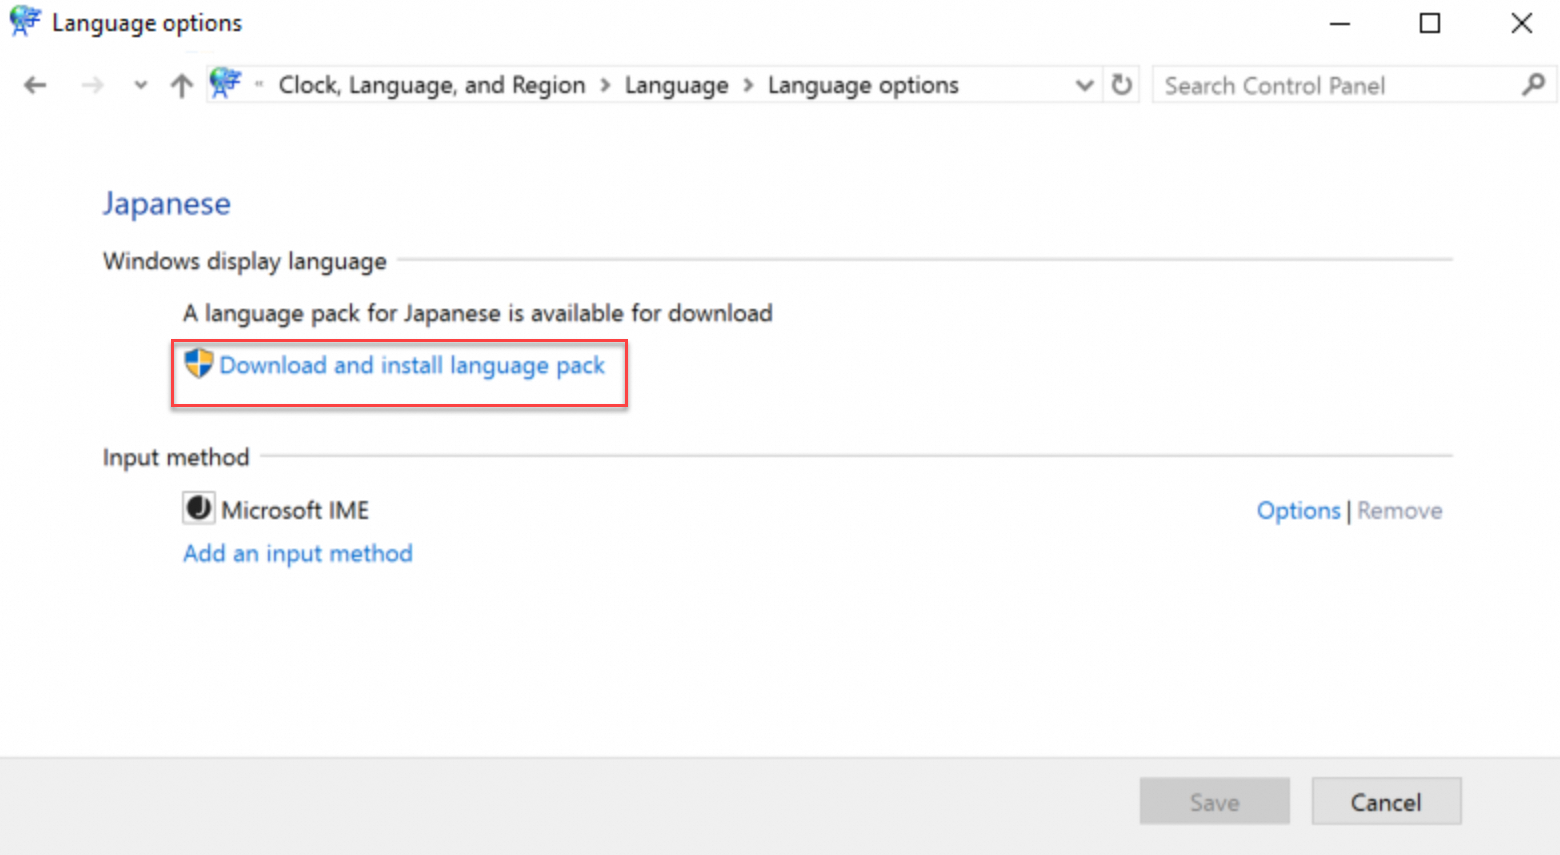Click the shield icon beside the download link
The height and width of the screenshot is (855, 1560).
pos(198,363)
